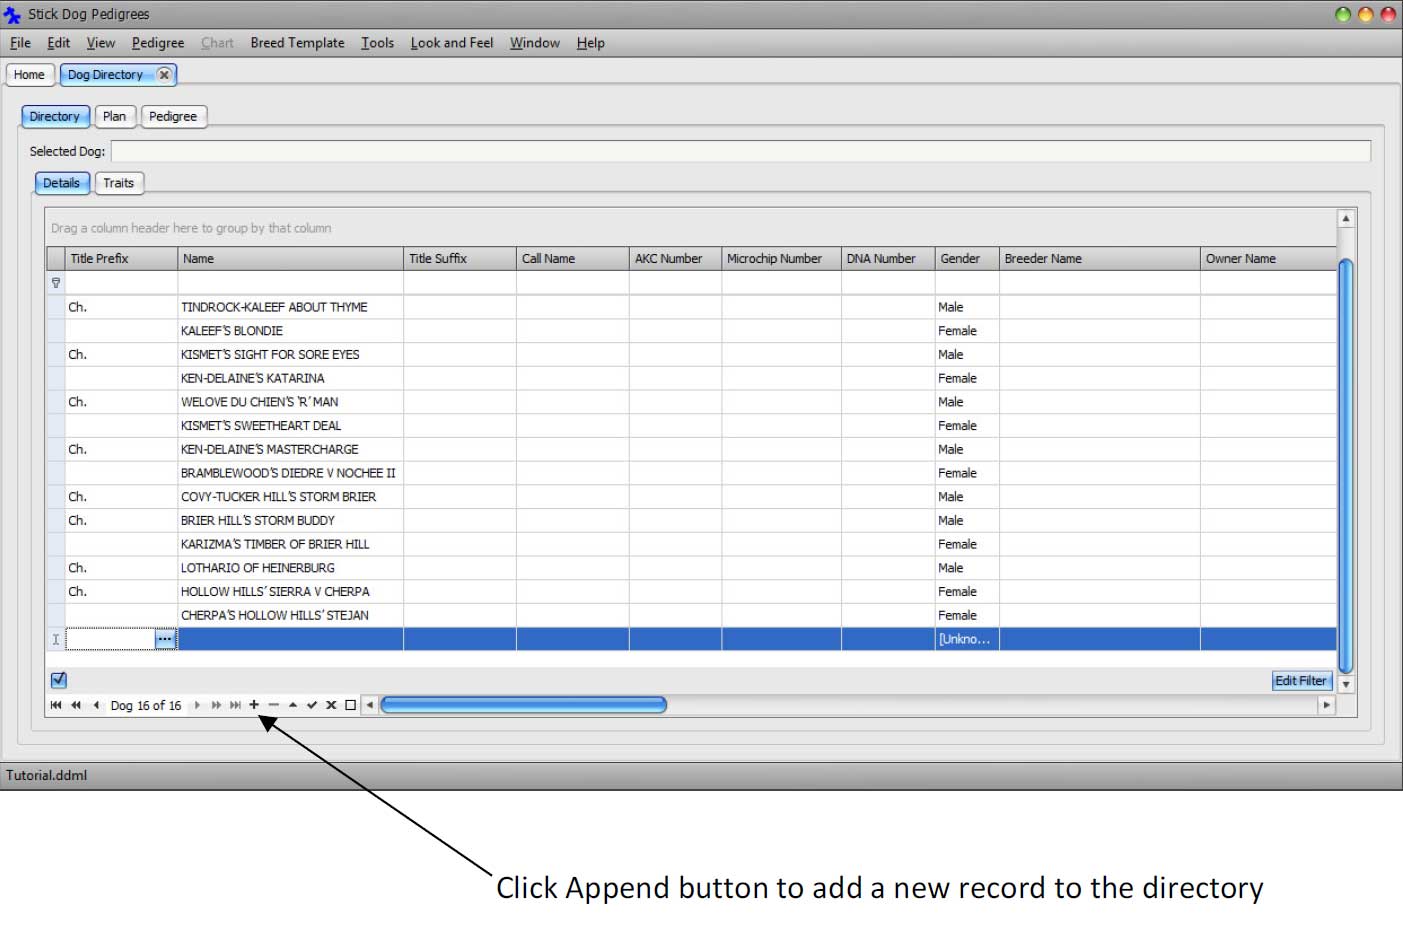The width and height of the screenshot is (1403, 926).
Task: Cancel the current edit with the X icon
Action: (x=331, y=705)
